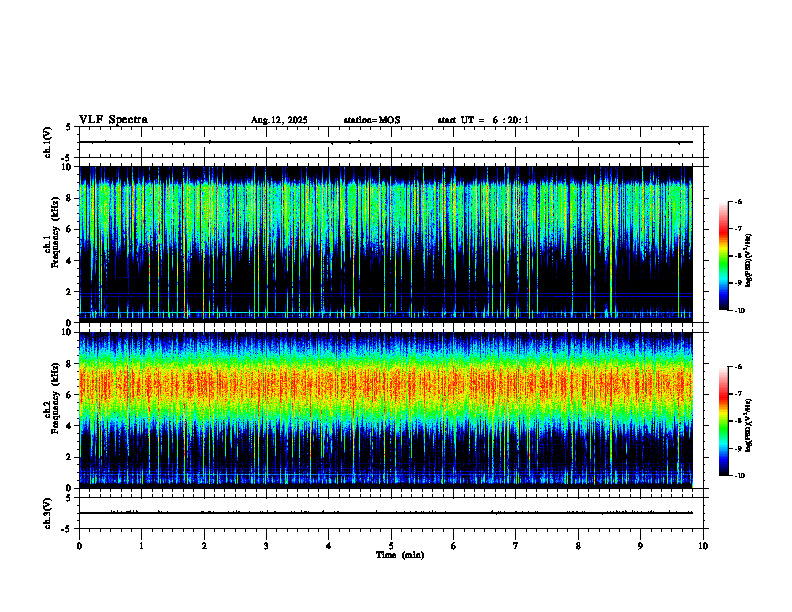
Task: Click the ch.2 colorbar log(PSD) label
Action: [x=749, y=425]
